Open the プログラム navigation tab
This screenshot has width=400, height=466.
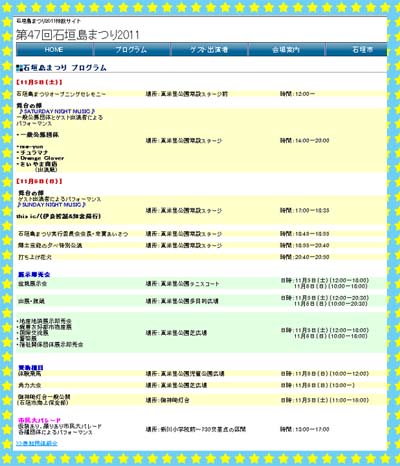(131, 50)
